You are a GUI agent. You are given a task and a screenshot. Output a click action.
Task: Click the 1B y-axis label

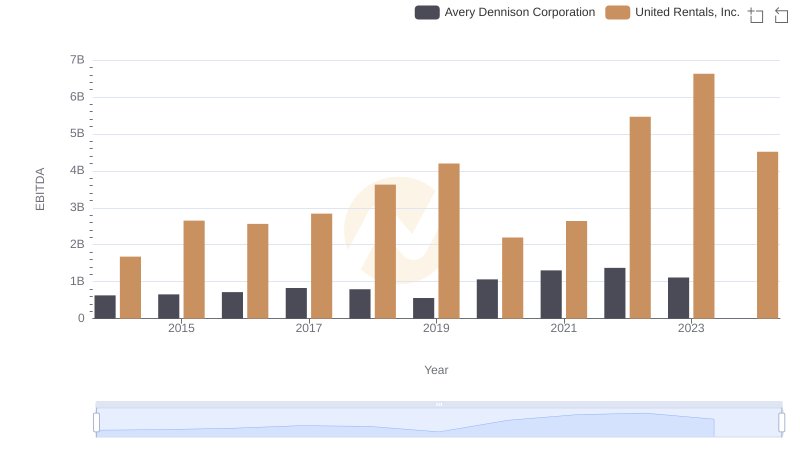pyautogui.click(x=77, y=281)
